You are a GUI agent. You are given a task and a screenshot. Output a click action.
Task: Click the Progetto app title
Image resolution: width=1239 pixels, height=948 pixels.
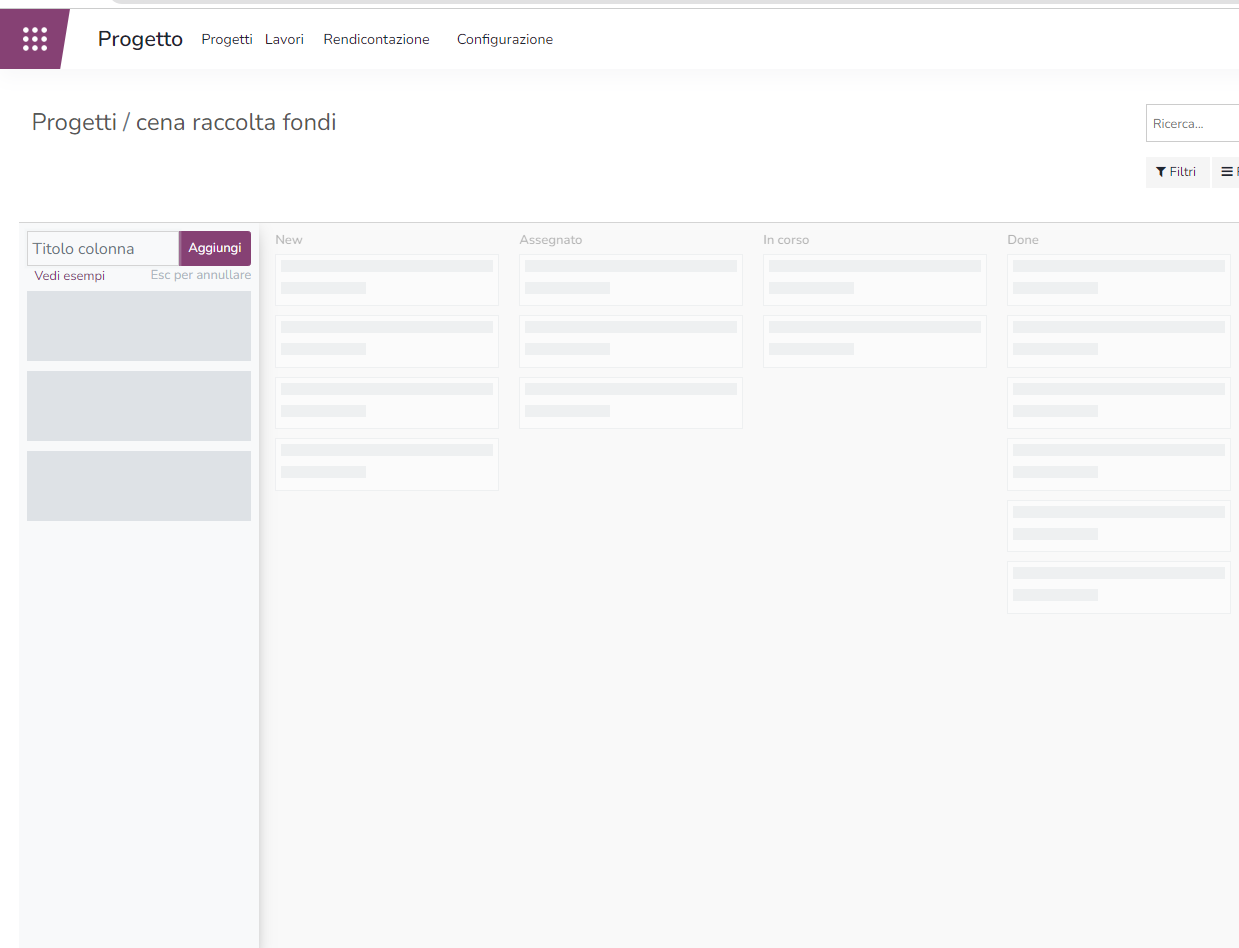[140, 39]
